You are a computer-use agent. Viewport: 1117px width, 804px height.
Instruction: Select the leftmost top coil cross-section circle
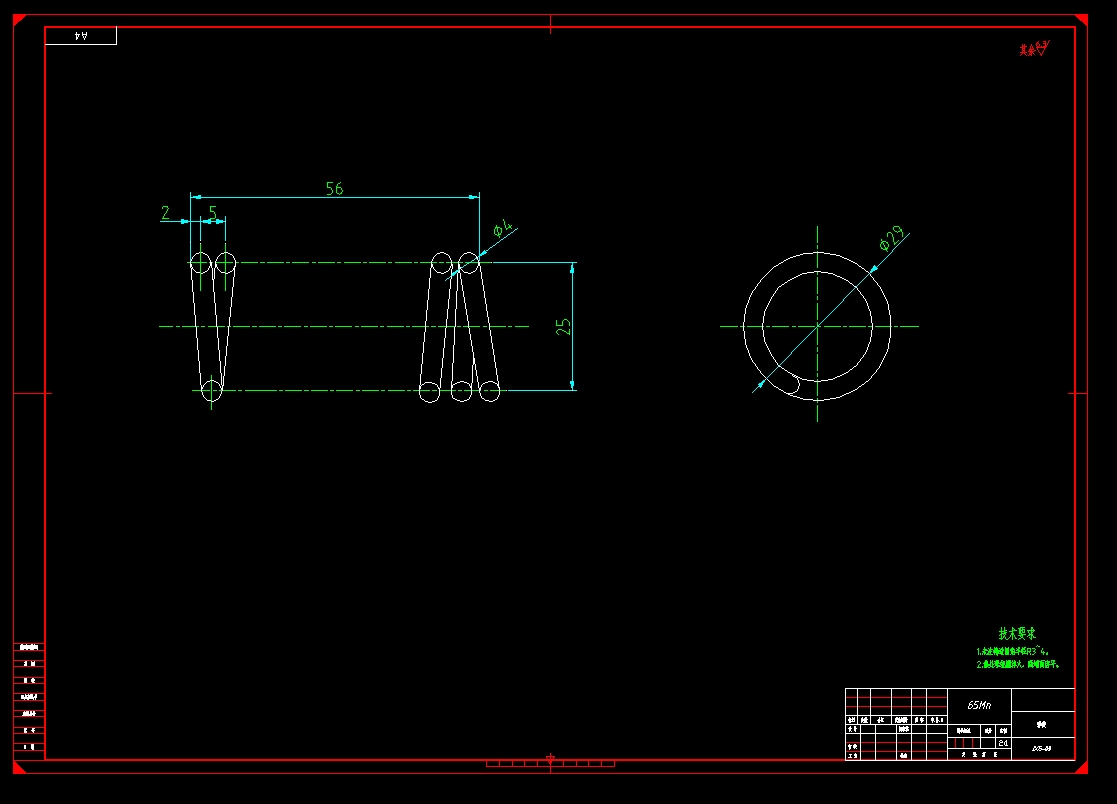pyautogui.click(x=200, y=263)
